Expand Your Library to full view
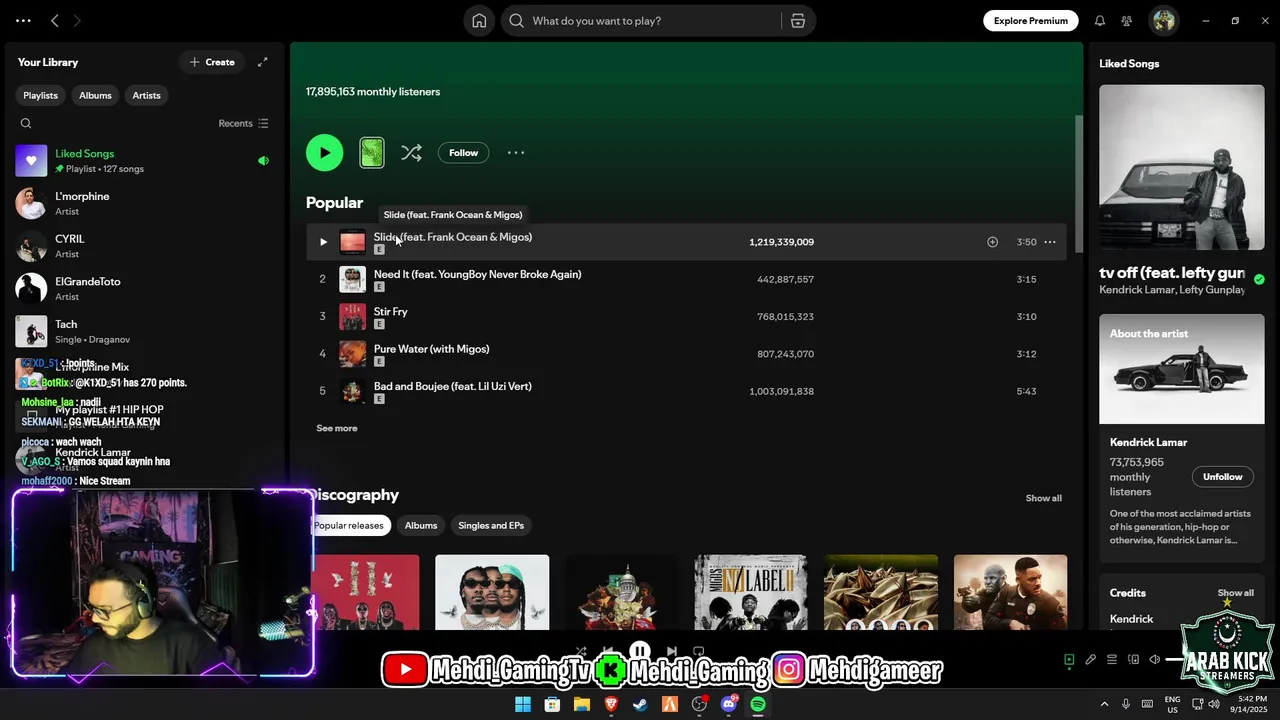The height and width of the screenshot is (720, 1280). point(262,62)
